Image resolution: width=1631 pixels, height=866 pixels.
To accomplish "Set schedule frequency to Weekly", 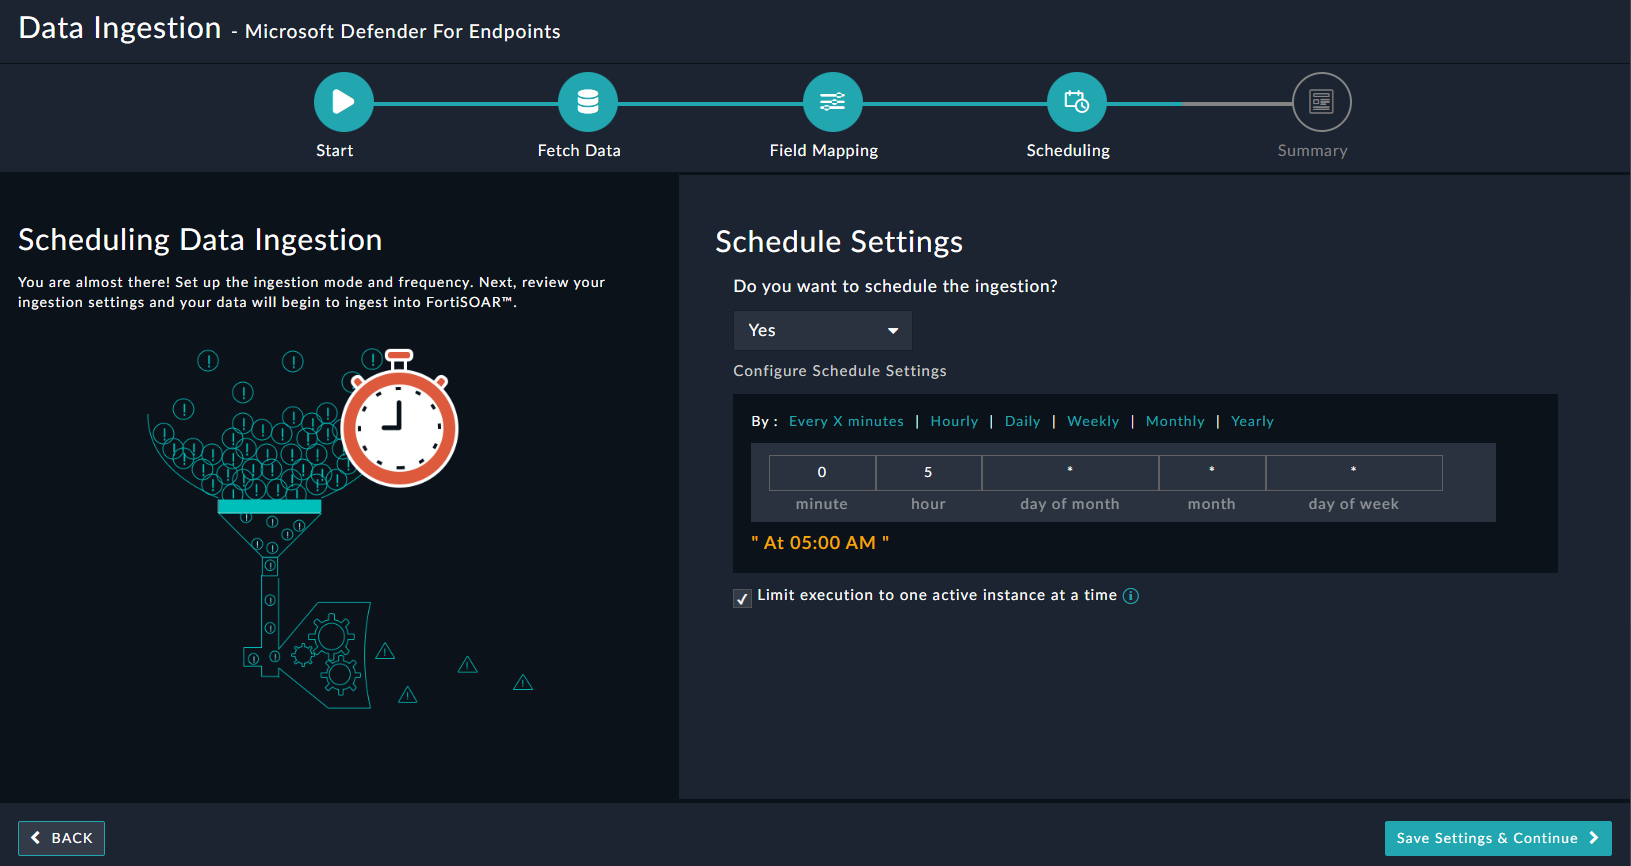I will [x=1093, y=421].
